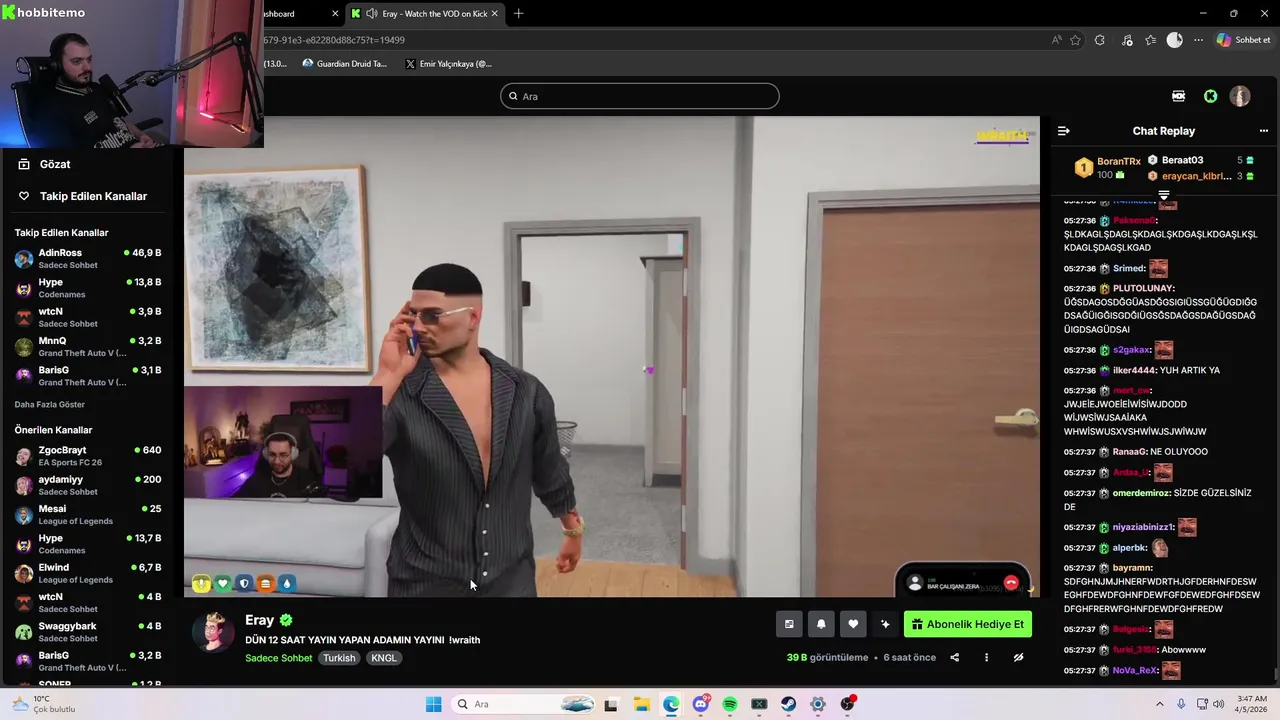Click the volume icon in system tray
The height and width of the screenshot is (720, 1280).
pos(1220,704)
